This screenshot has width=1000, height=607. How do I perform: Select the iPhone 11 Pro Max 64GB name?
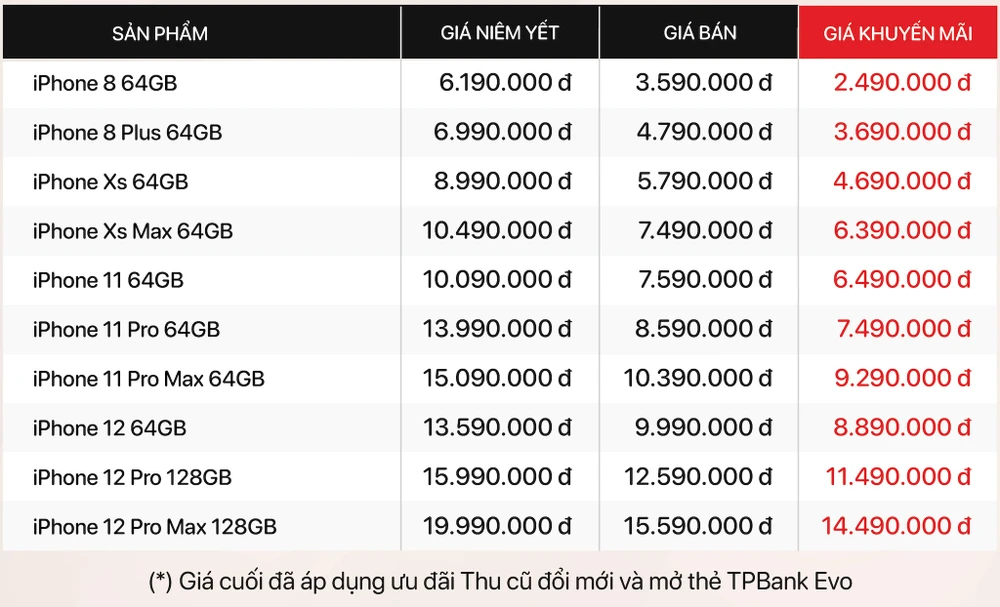click(x=148, y=379)
